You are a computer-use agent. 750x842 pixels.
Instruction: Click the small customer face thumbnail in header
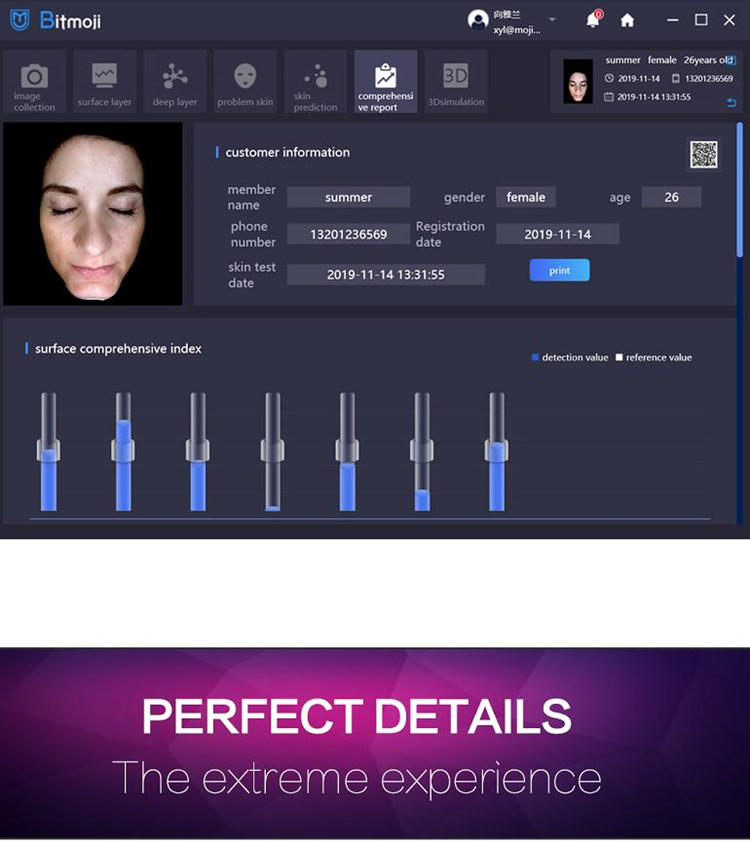click(578, 82)
